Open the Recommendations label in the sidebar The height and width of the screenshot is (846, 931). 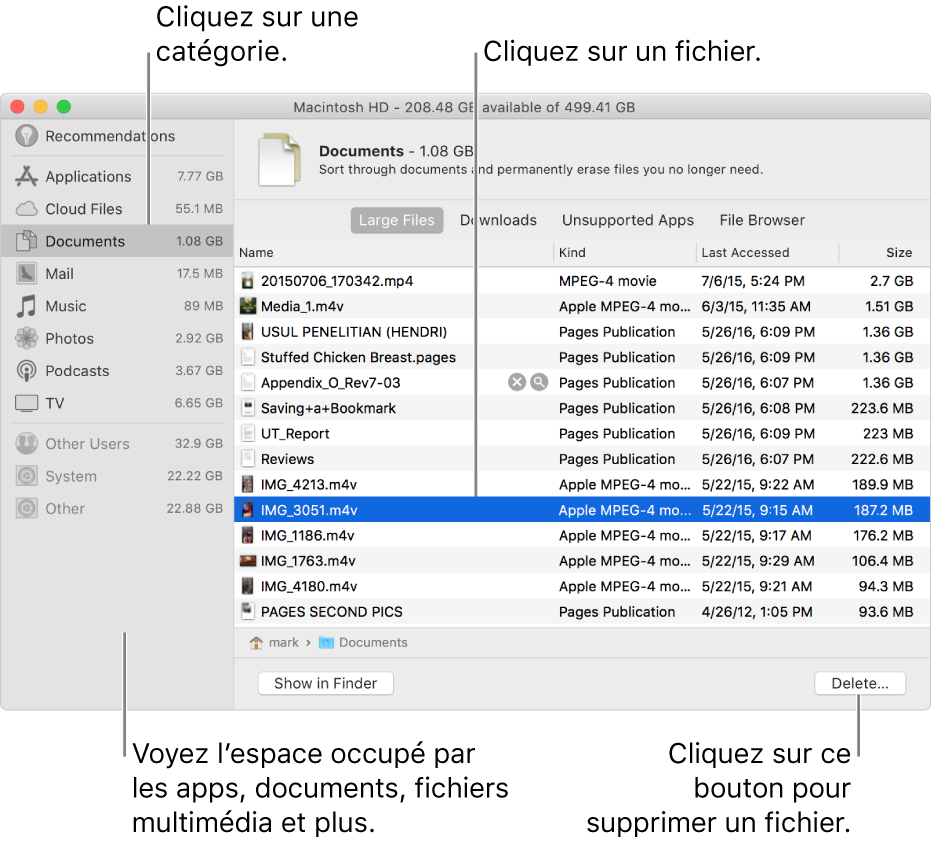tap(110, 137)
